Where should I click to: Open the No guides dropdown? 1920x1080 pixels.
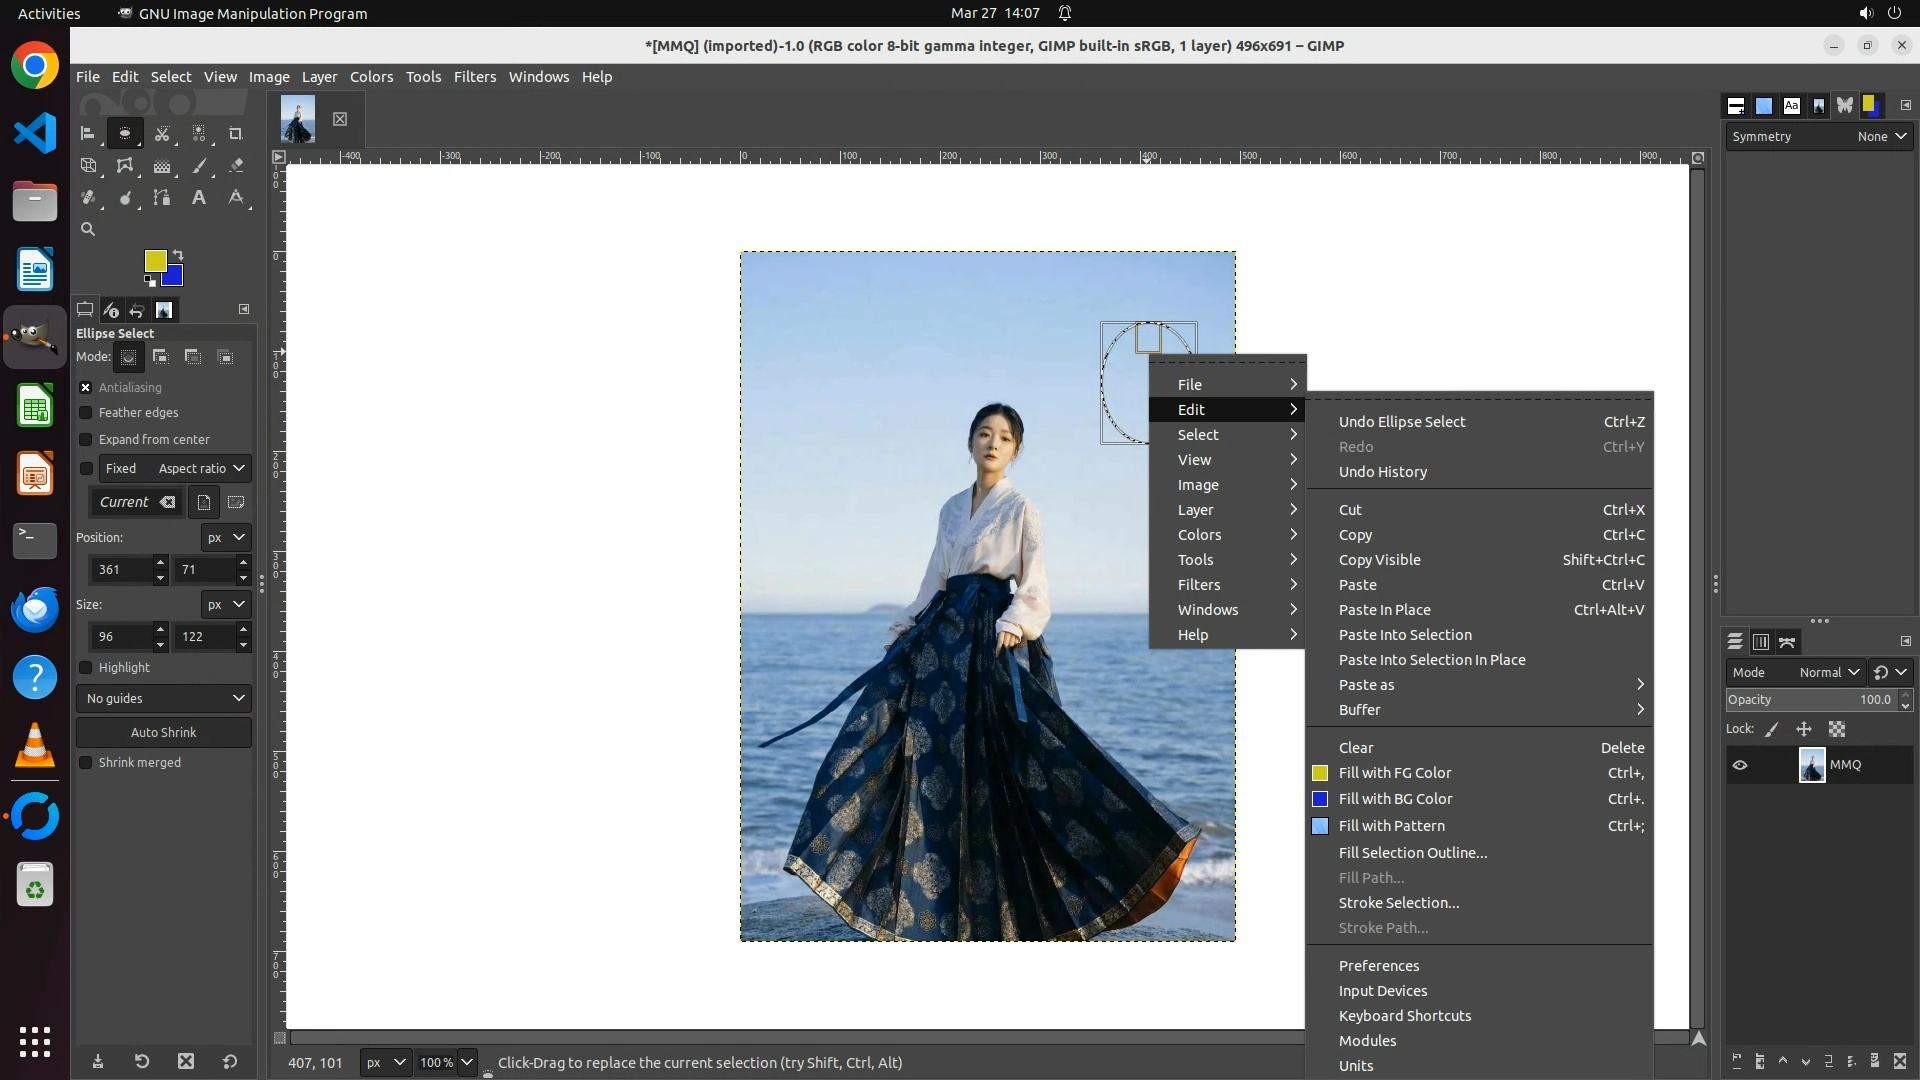click(x=164, y=698)
